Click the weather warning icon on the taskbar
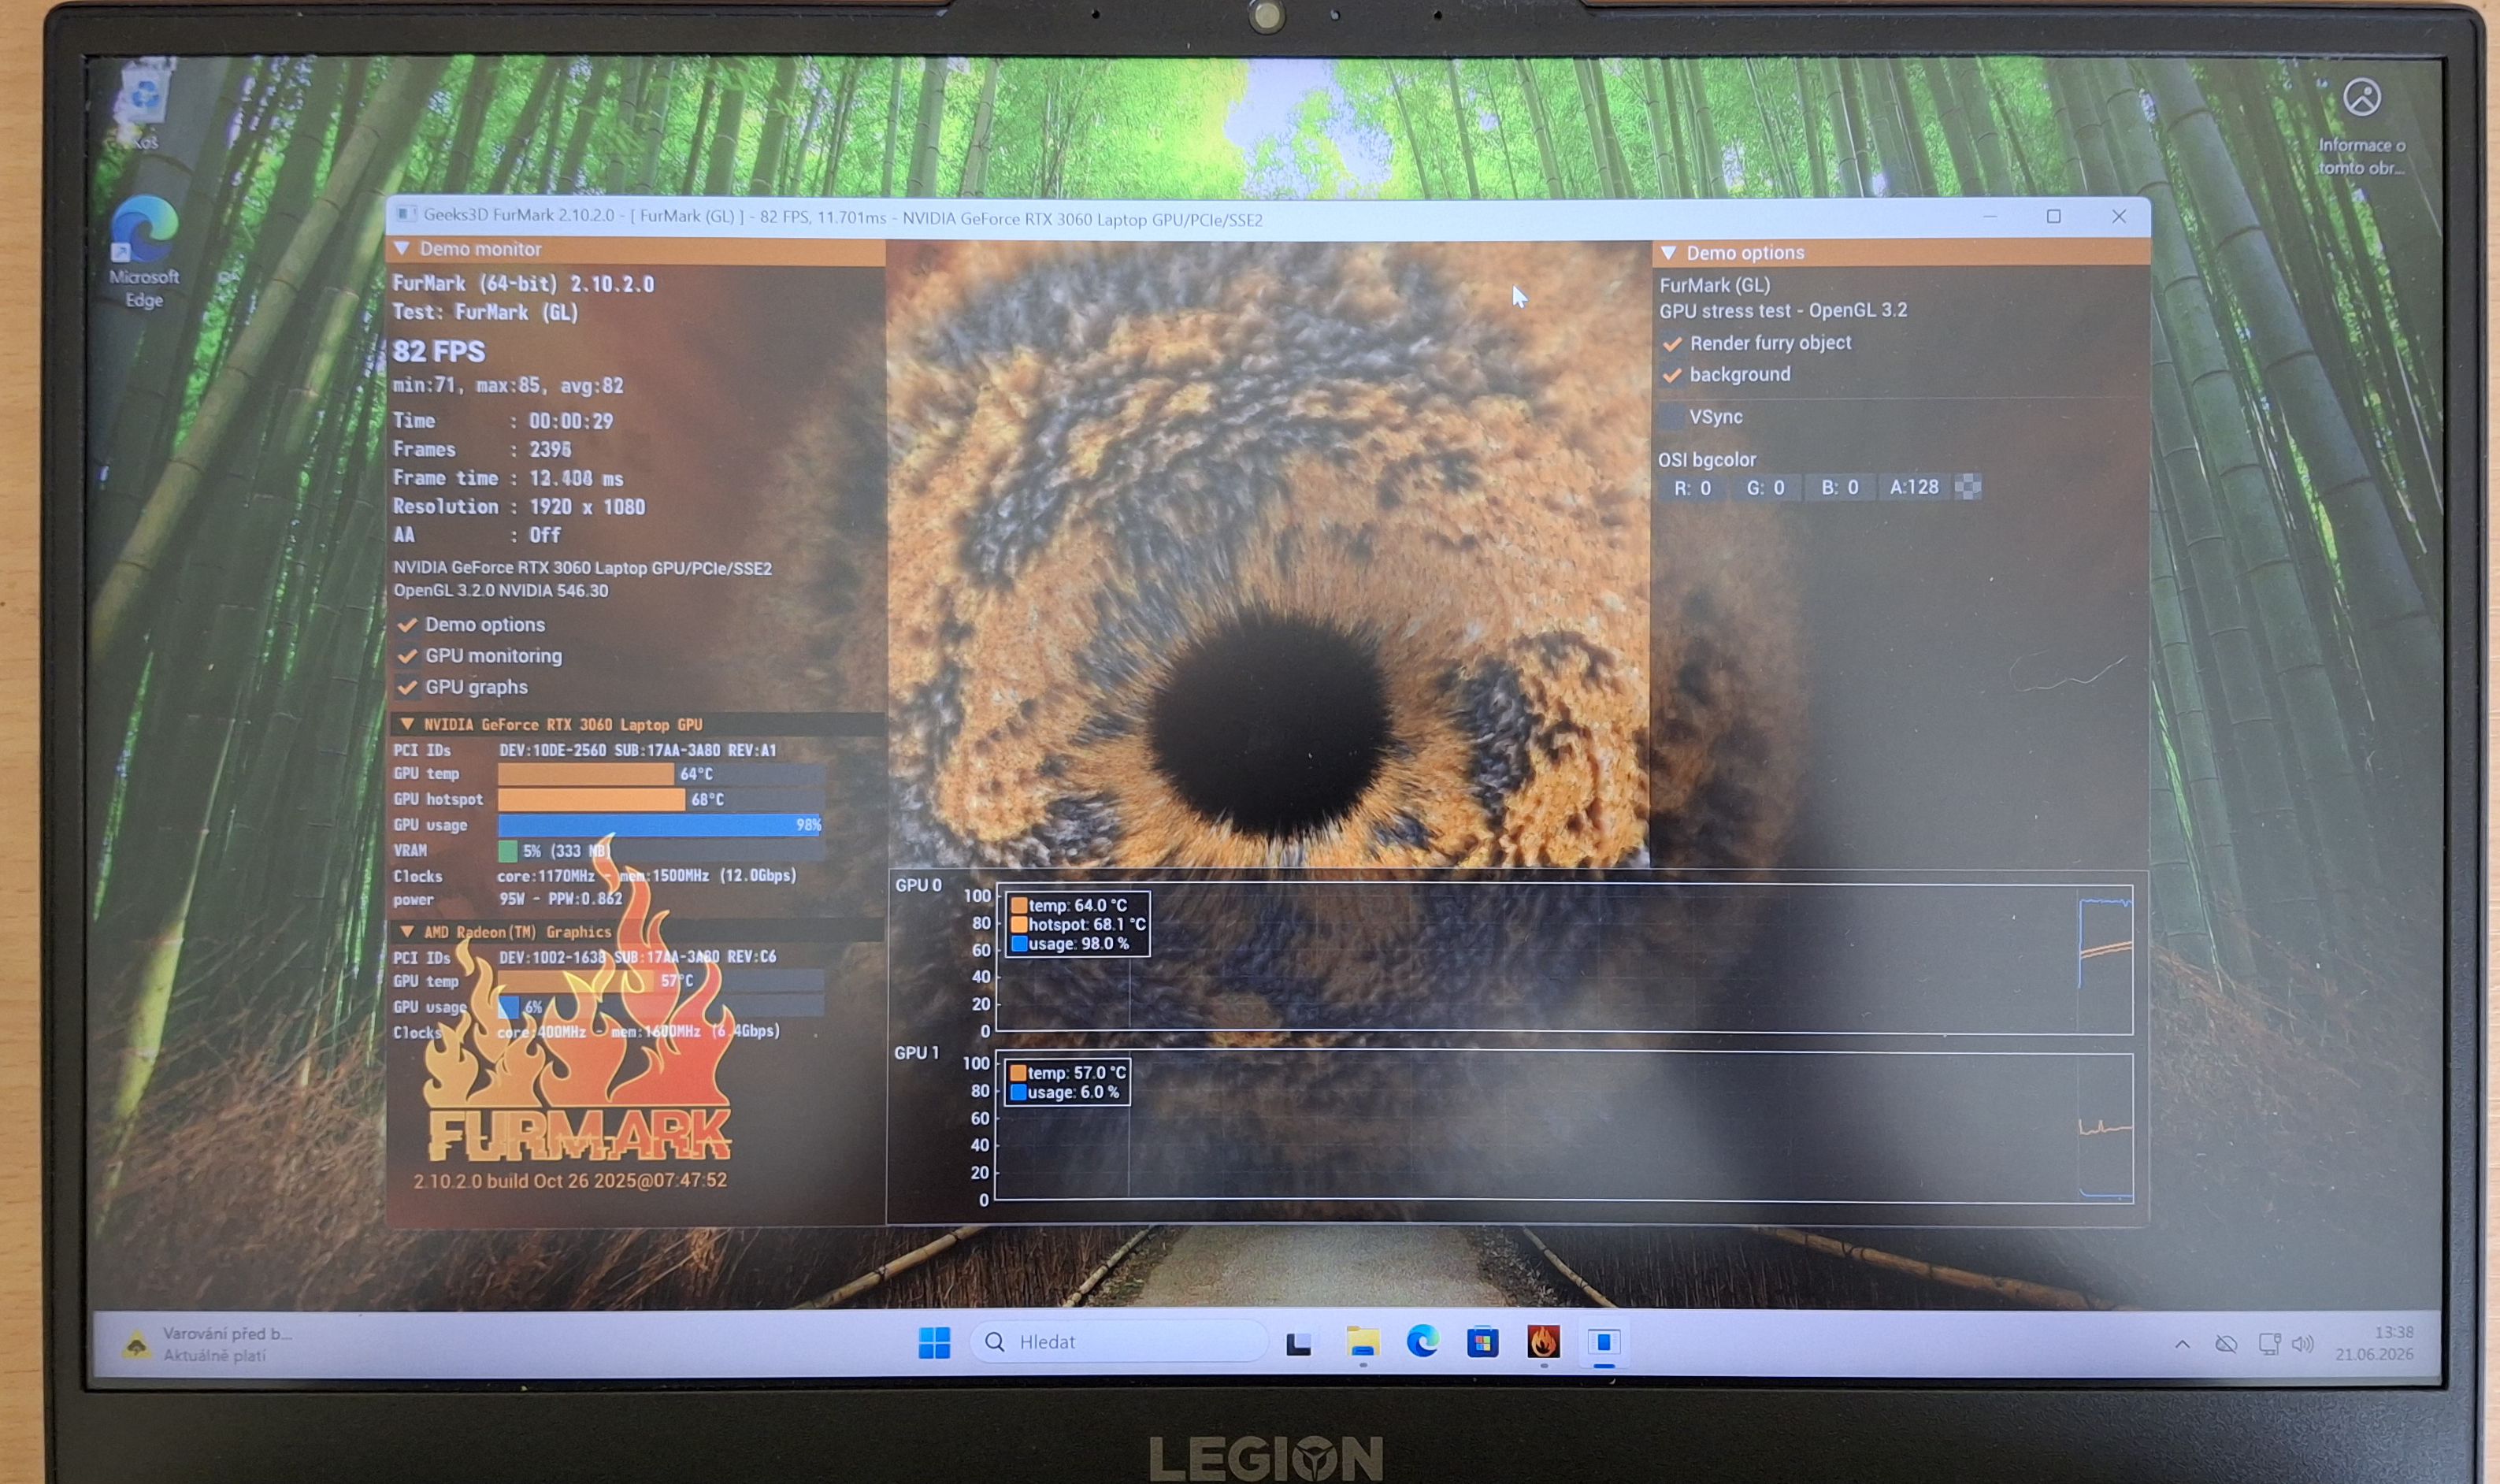Viewport: 2500px width, 1484px height. click(x=136, y=1345)
